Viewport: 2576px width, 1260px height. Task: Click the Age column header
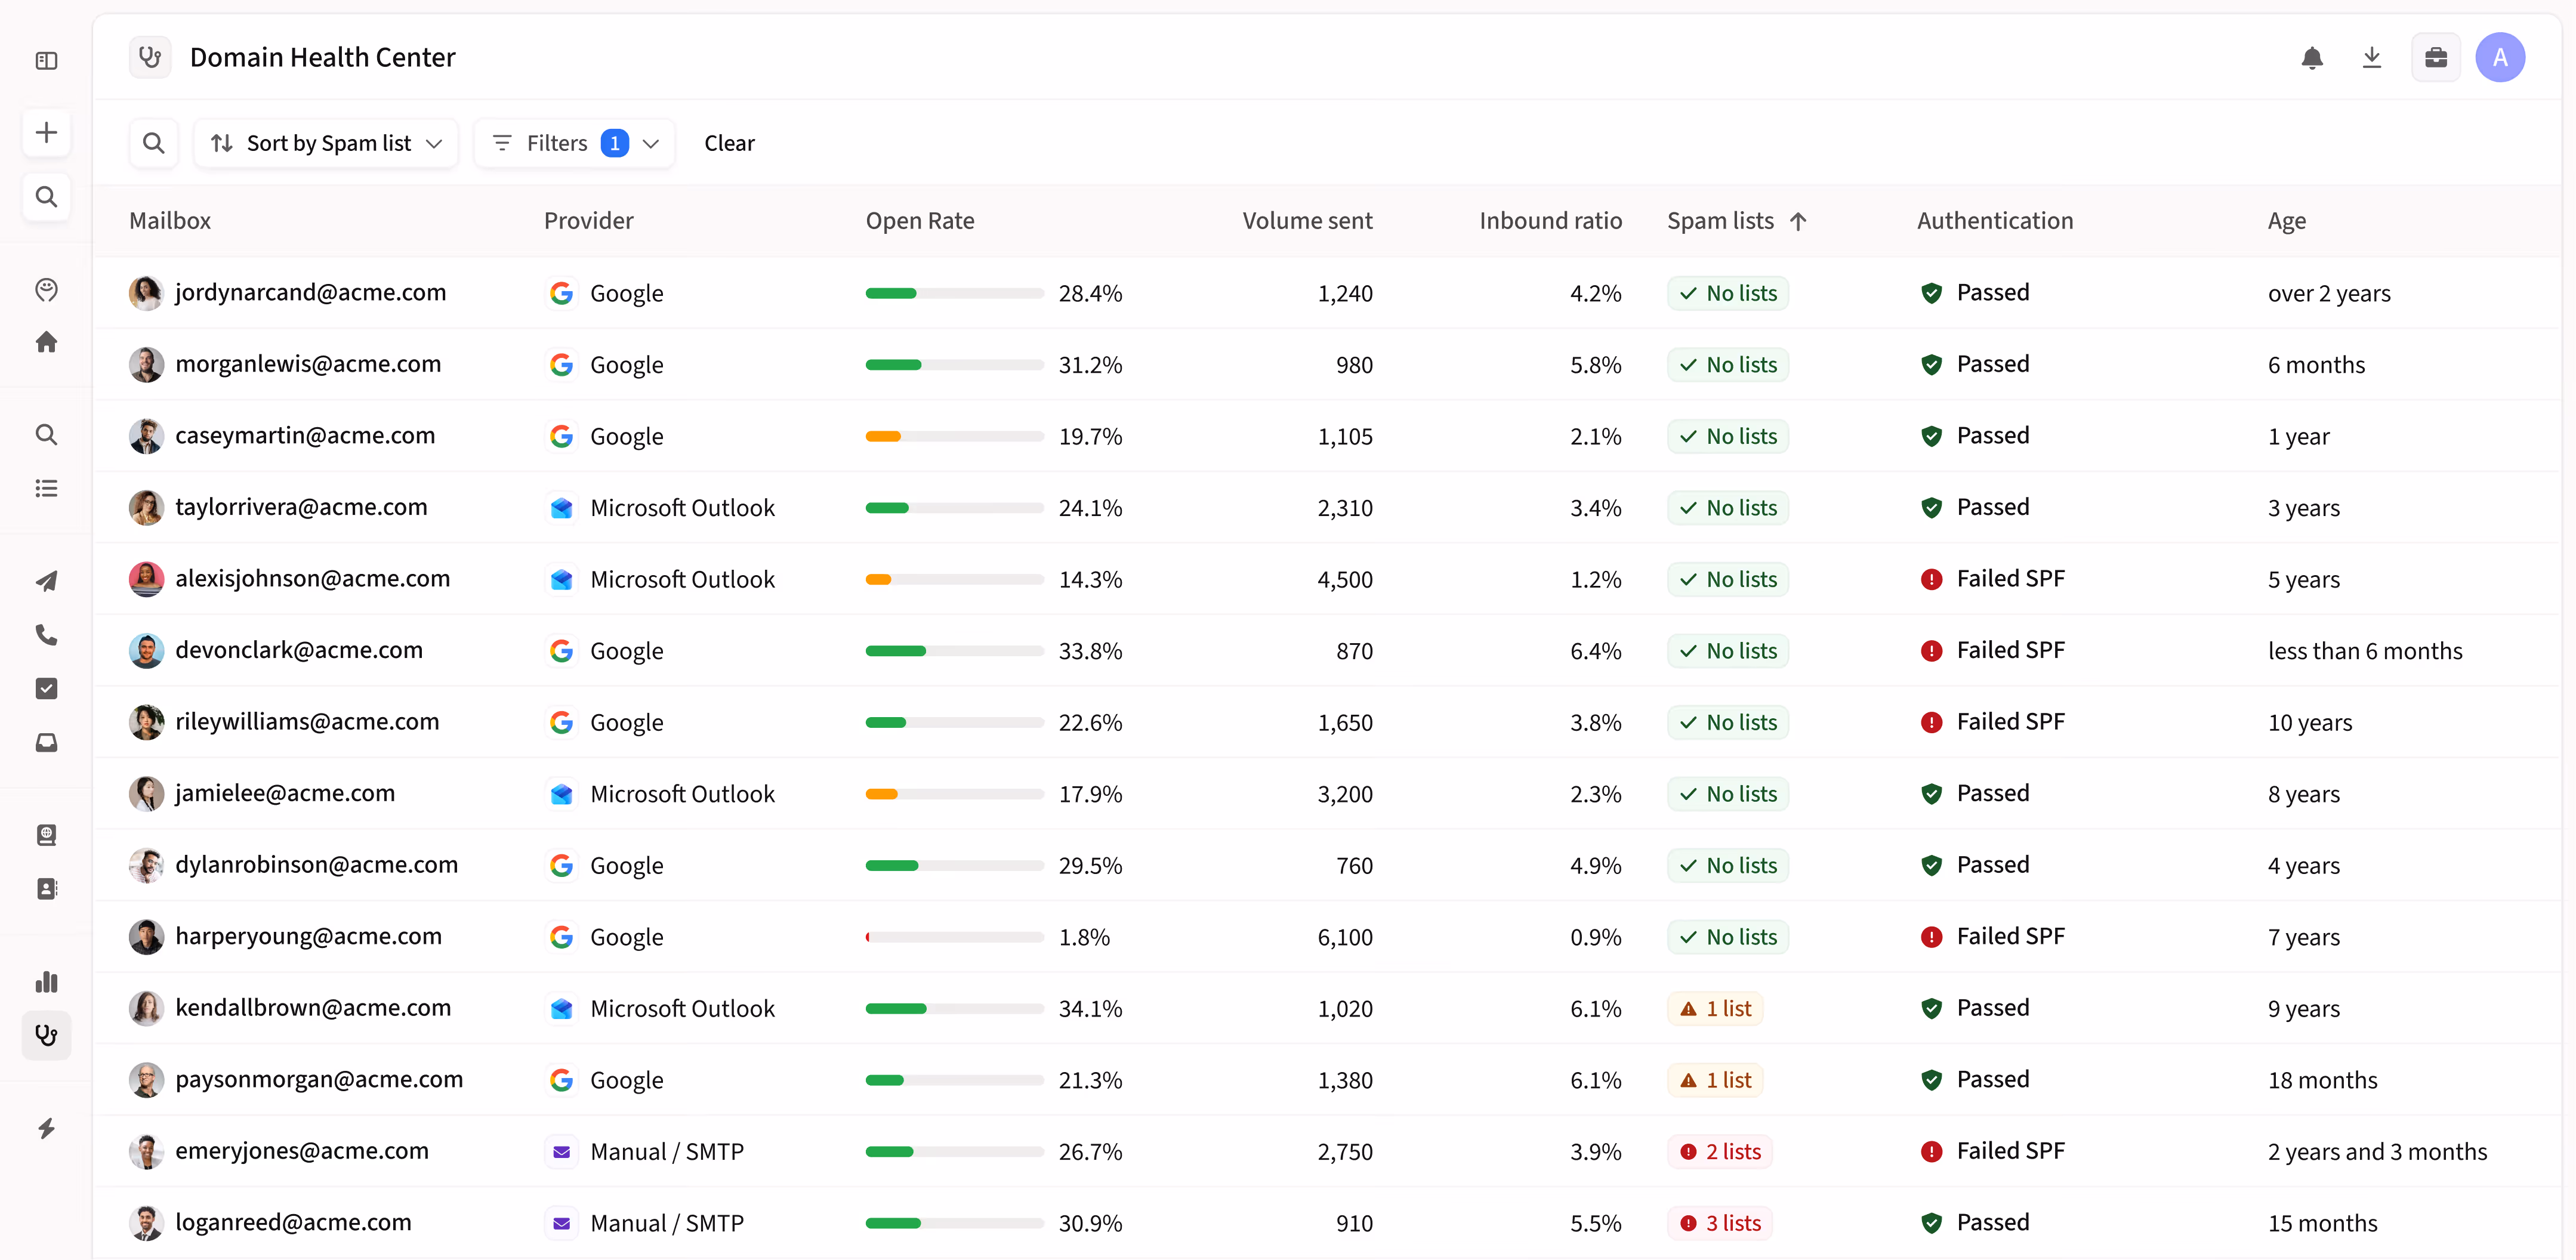coord(2286,221)
